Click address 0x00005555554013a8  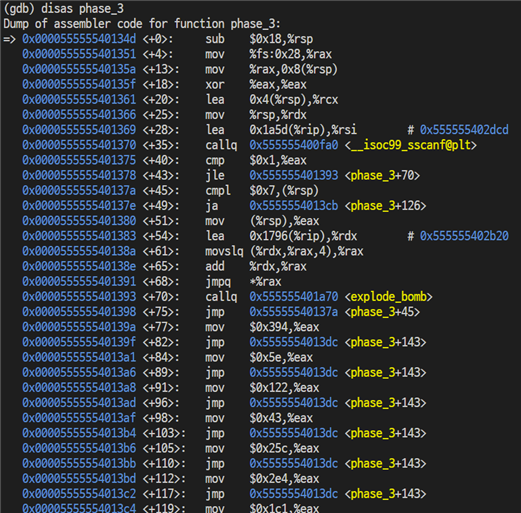click(79, 388)
